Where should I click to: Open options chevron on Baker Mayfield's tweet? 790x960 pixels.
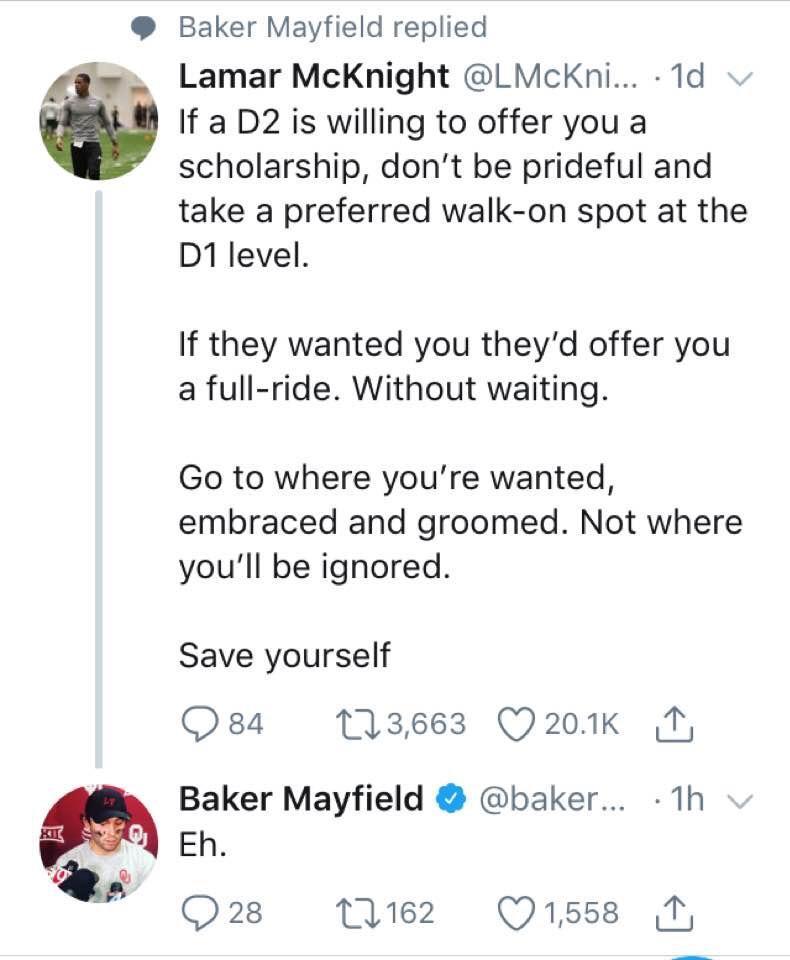tap(740, 799)
